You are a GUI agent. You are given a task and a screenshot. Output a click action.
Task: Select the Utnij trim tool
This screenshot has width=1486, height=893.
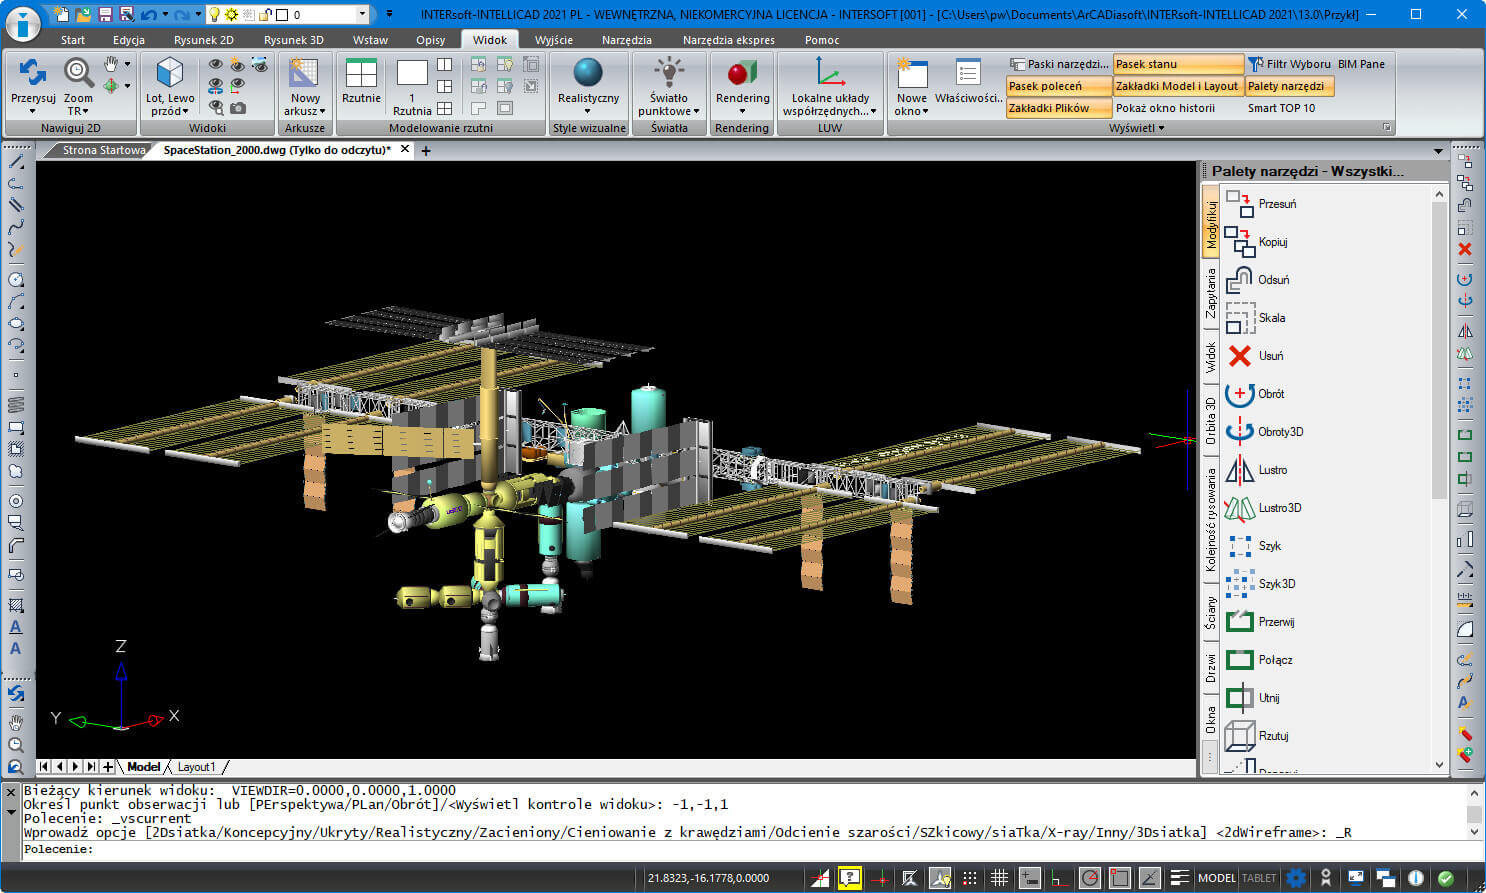coord(1253,698)
